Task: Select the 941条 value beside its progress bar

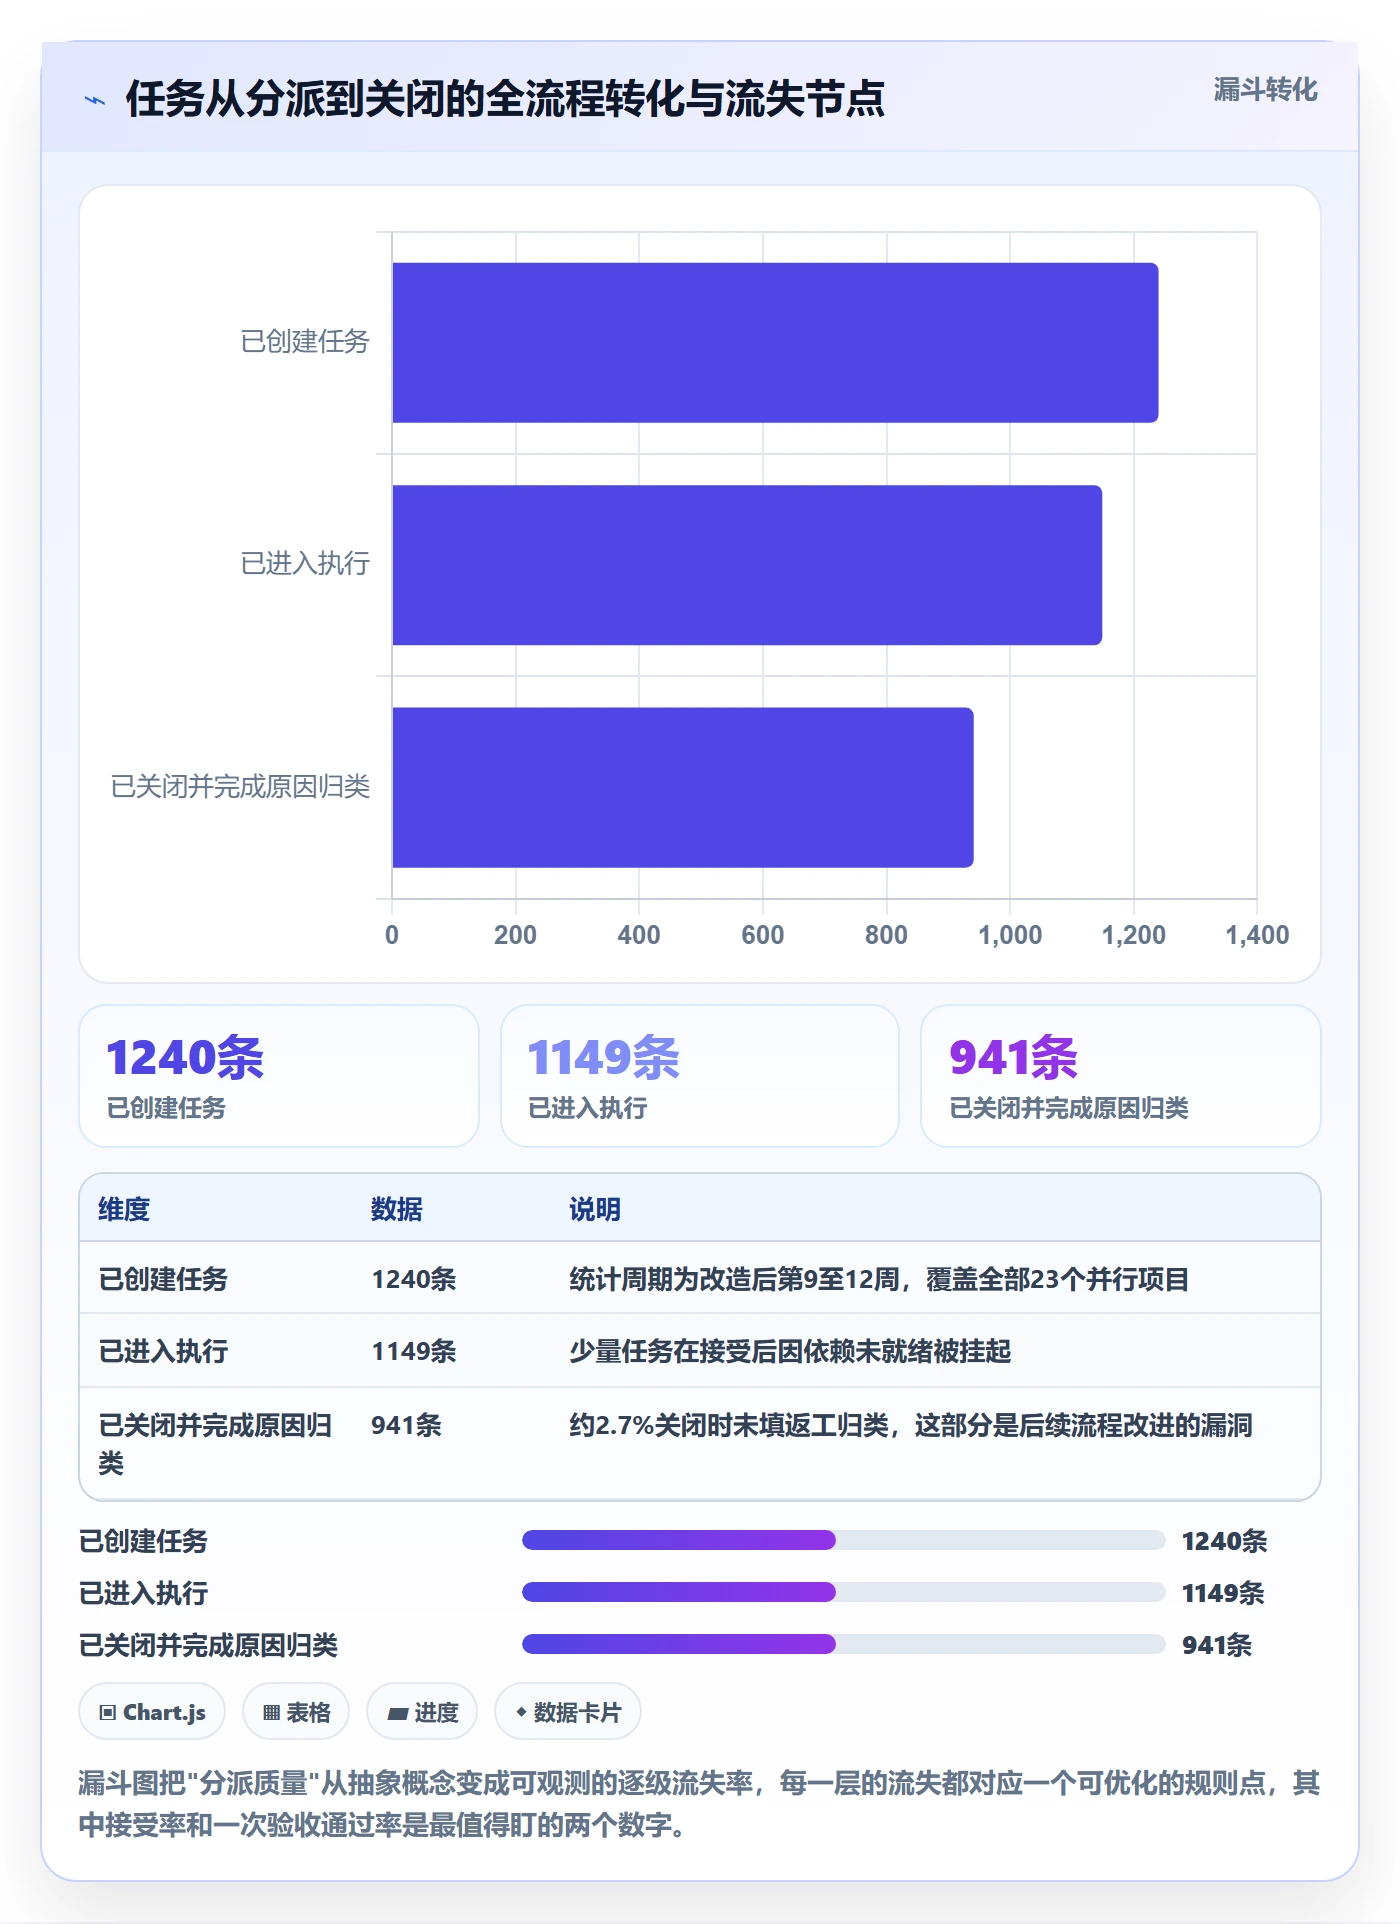Action: click(1217, 1645)
